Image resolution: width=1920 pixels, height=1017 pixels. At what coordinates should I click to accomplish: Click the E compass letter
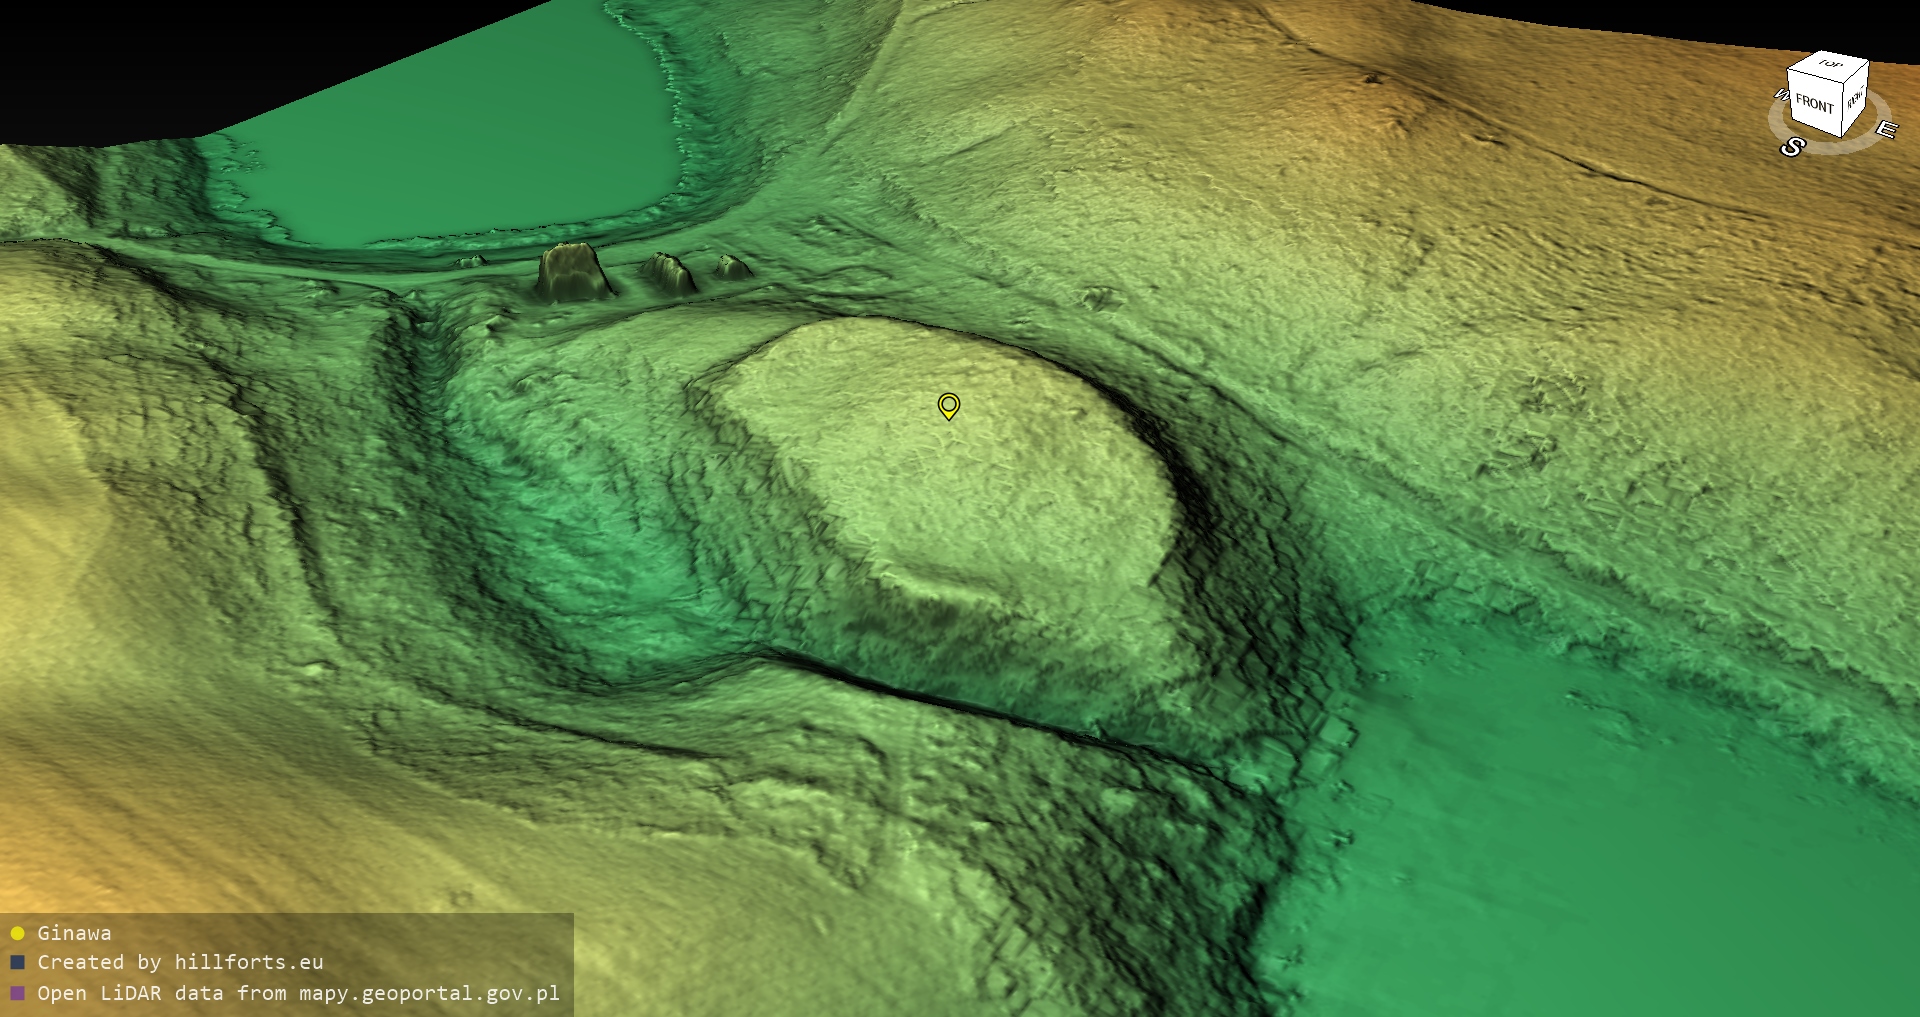[x=1885, y=130]
